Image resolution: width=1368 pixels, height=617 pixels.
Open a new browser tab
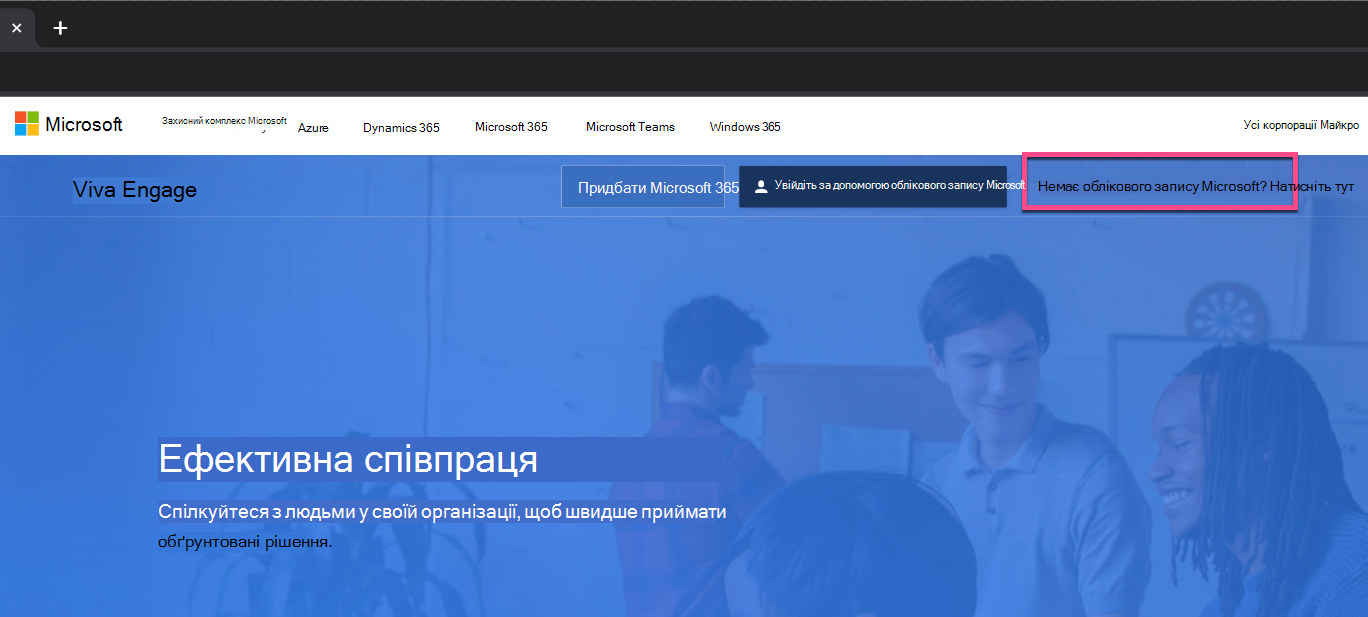[x=60, y=28]
